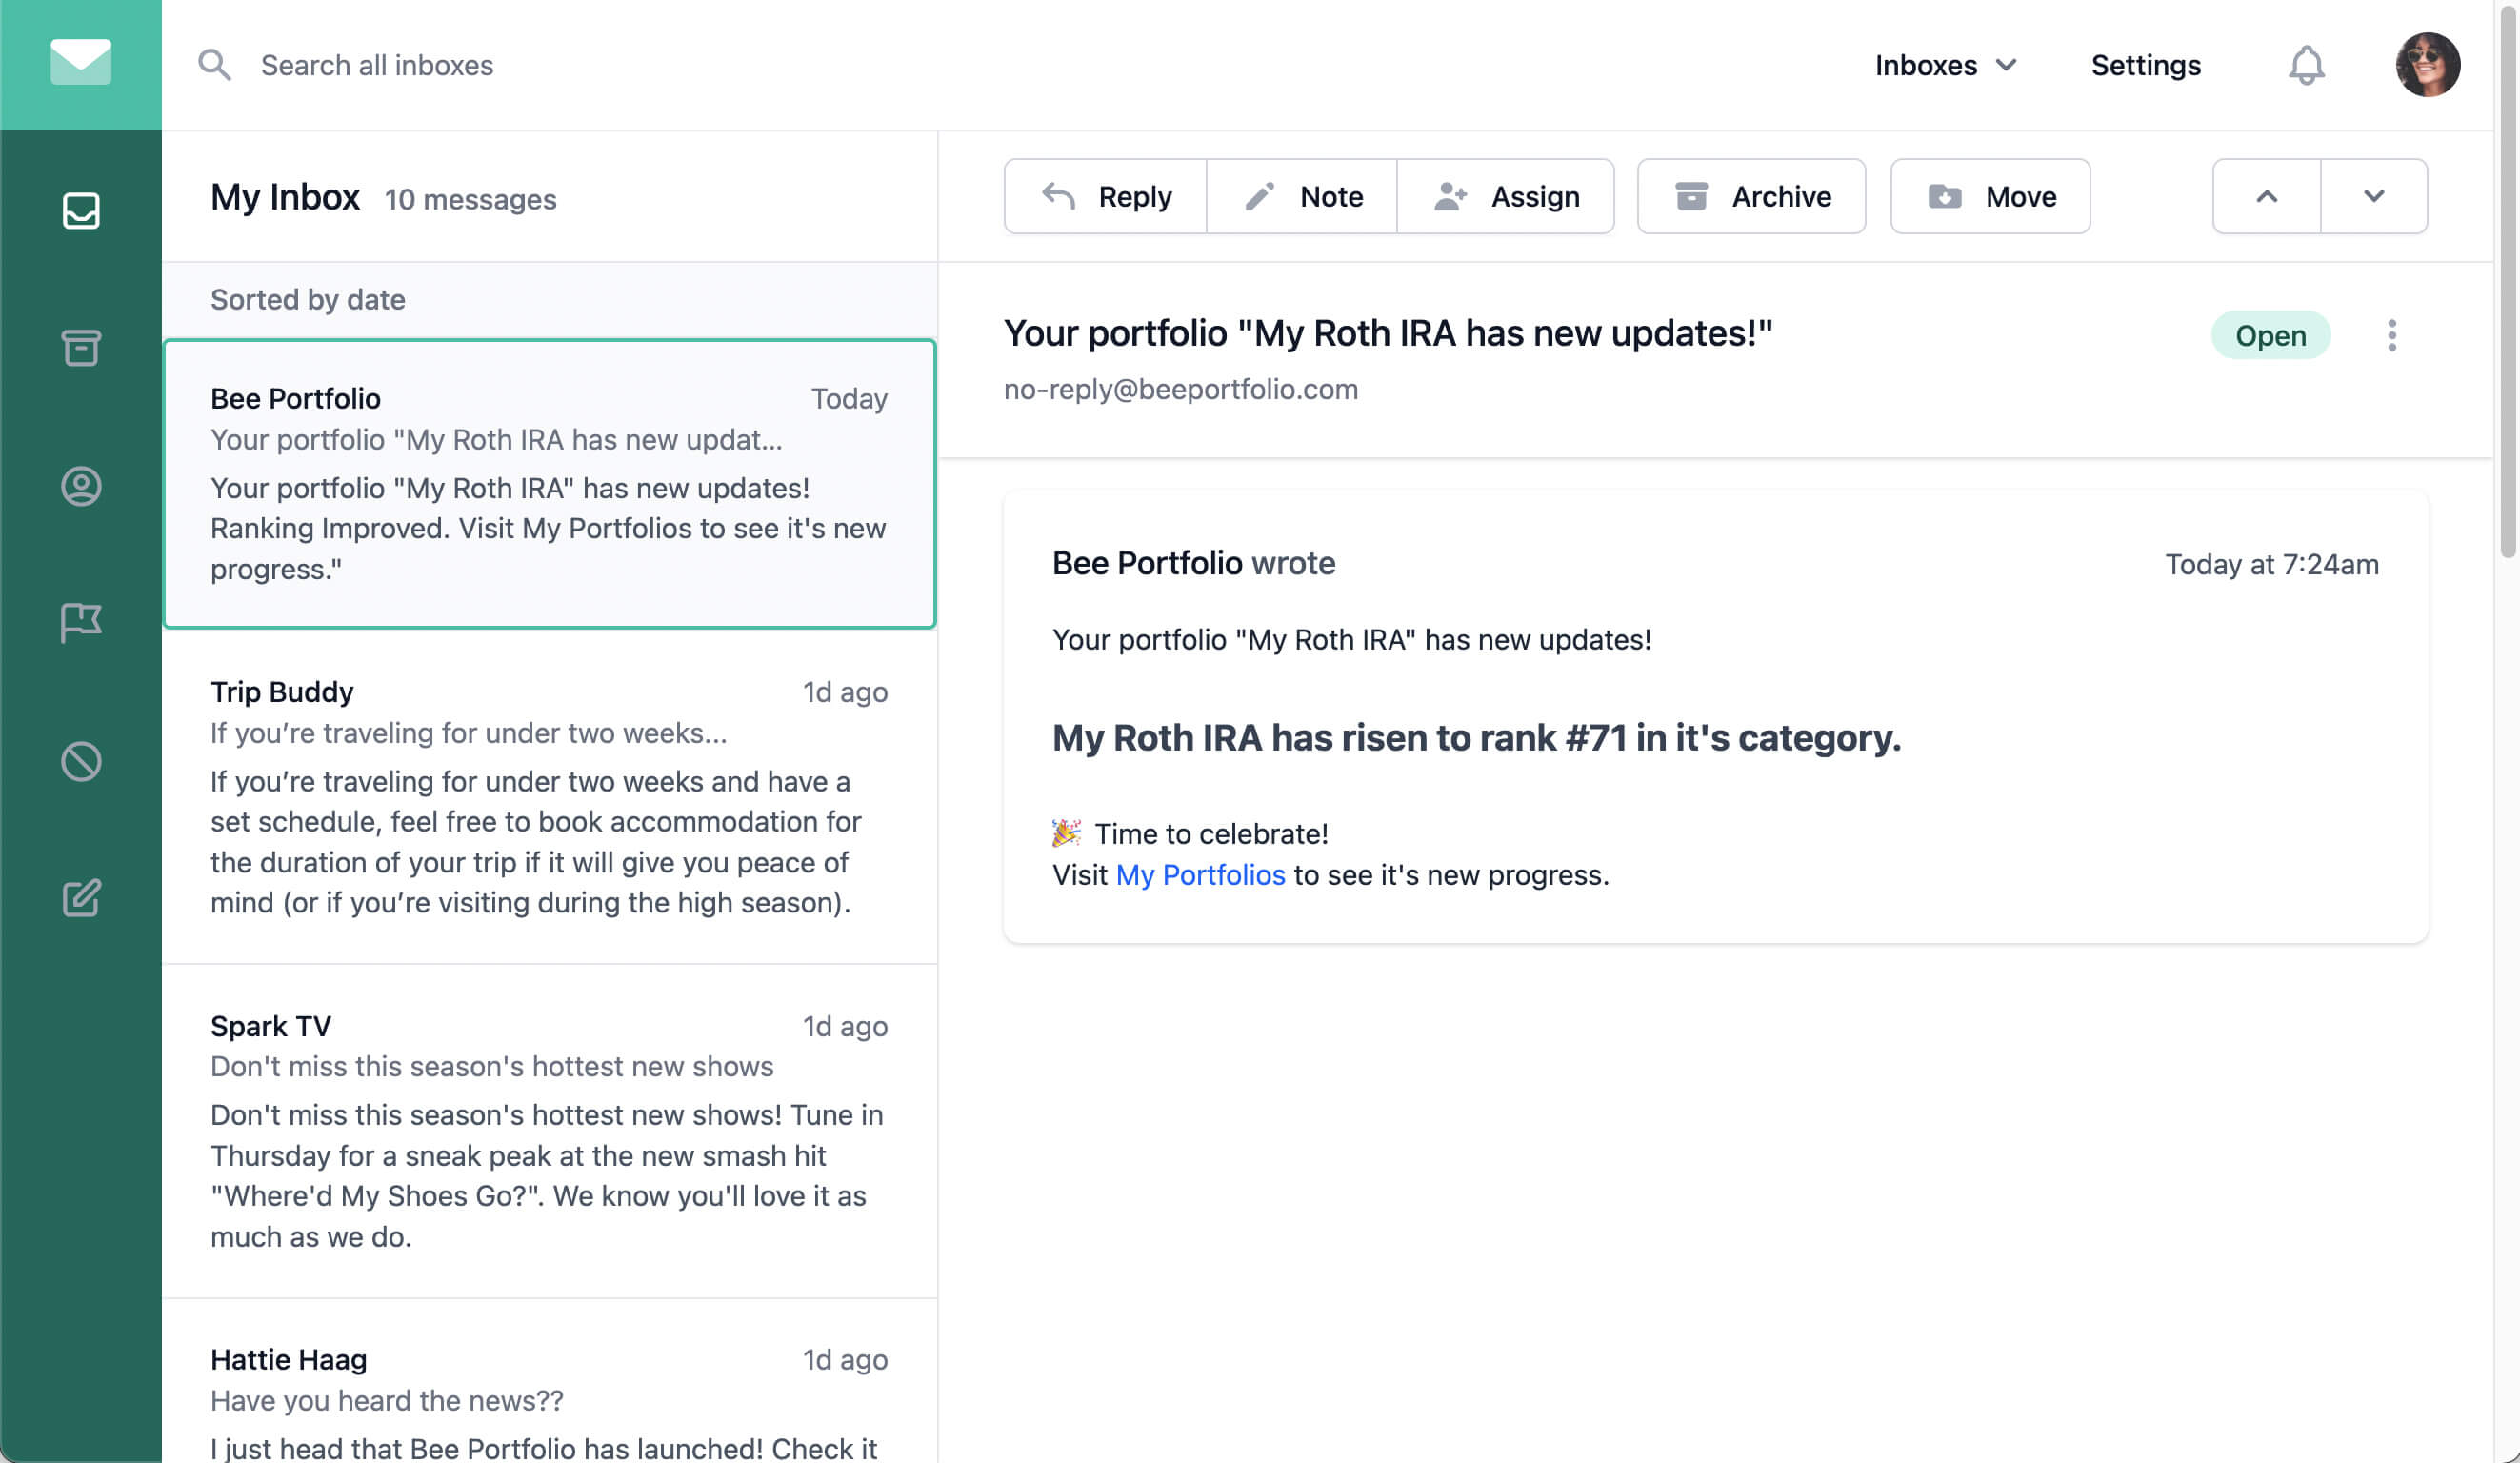The height and width of the screenshot is (1463, 2520).
Task: Open archived messages in the sidebar
Action: tap(81, 348)
